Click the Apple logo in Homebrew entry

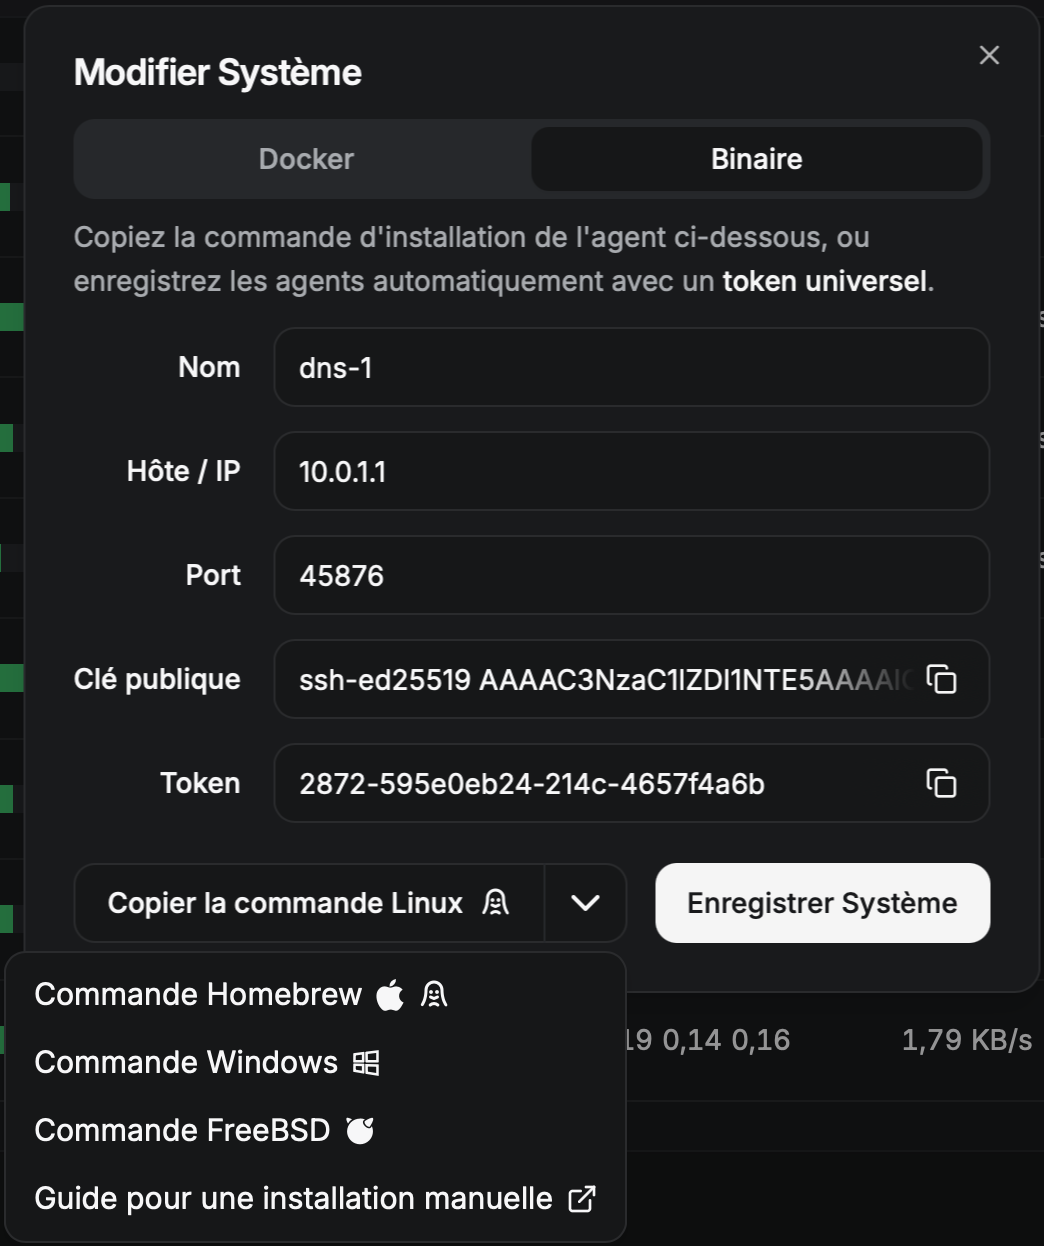click(x=390, y=995)
